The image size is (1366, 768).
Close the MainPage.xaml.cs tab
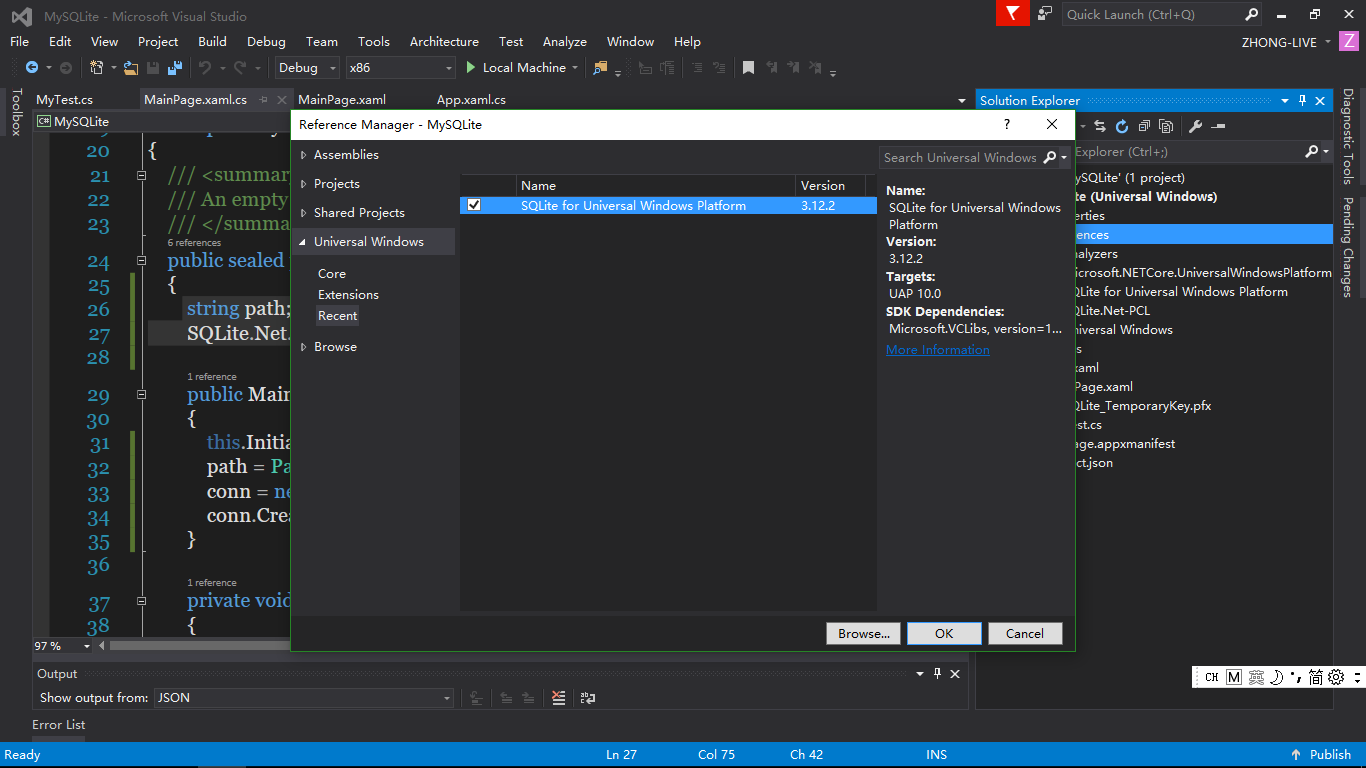[281, 100]
